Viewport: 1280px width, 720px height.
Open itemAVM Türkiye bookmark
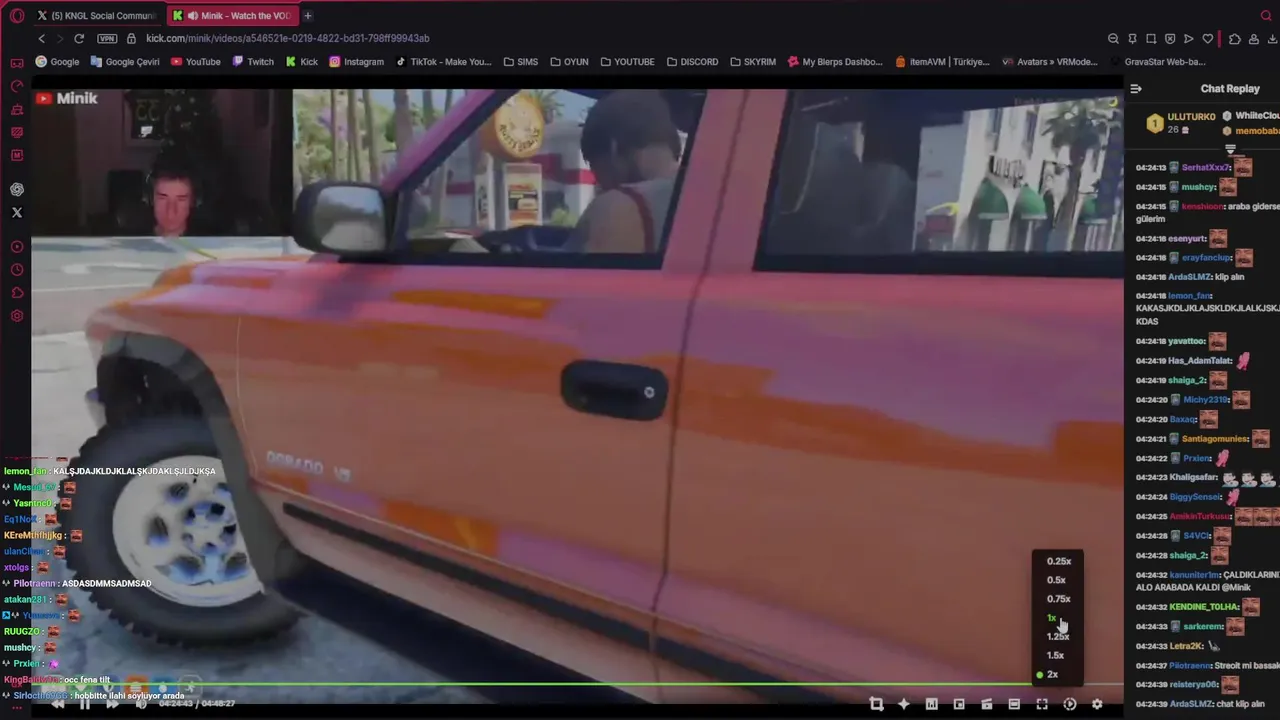click(x=942, y=61)
